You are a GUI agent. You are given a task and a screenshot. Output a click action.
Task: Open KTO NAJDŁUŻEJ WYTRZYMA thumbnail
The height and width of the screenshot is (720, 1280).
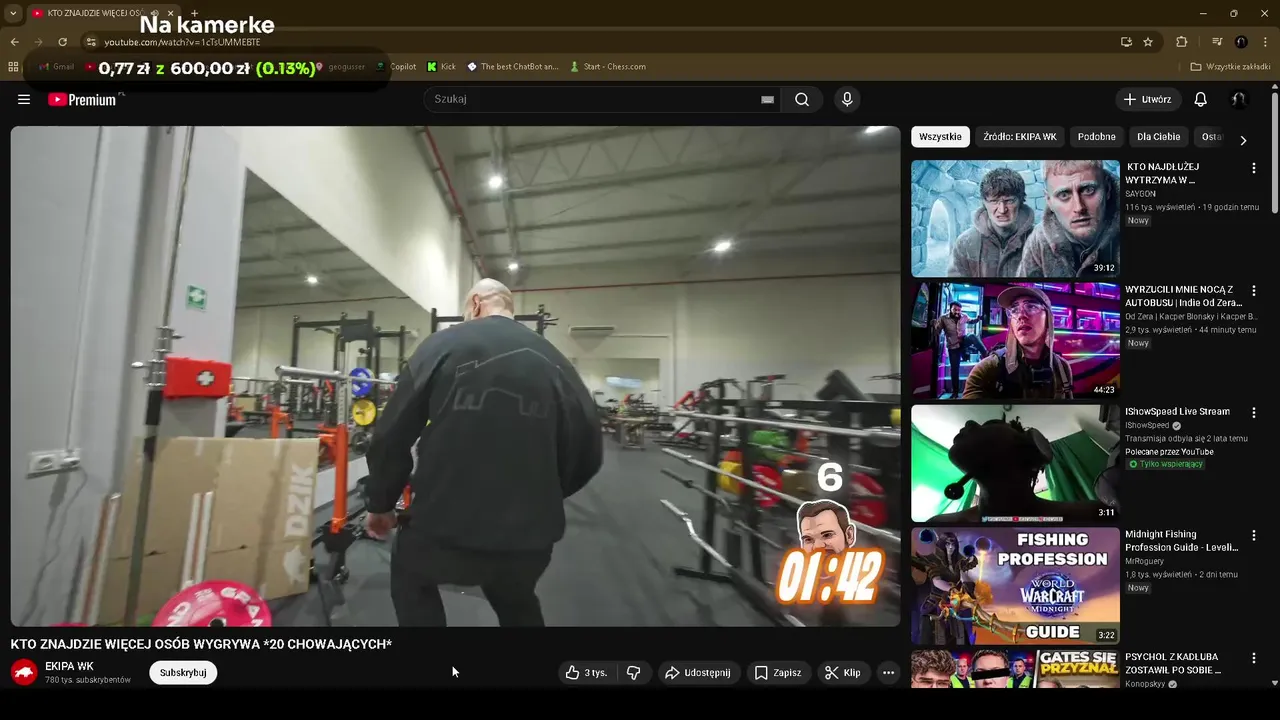coord(1015,218)
